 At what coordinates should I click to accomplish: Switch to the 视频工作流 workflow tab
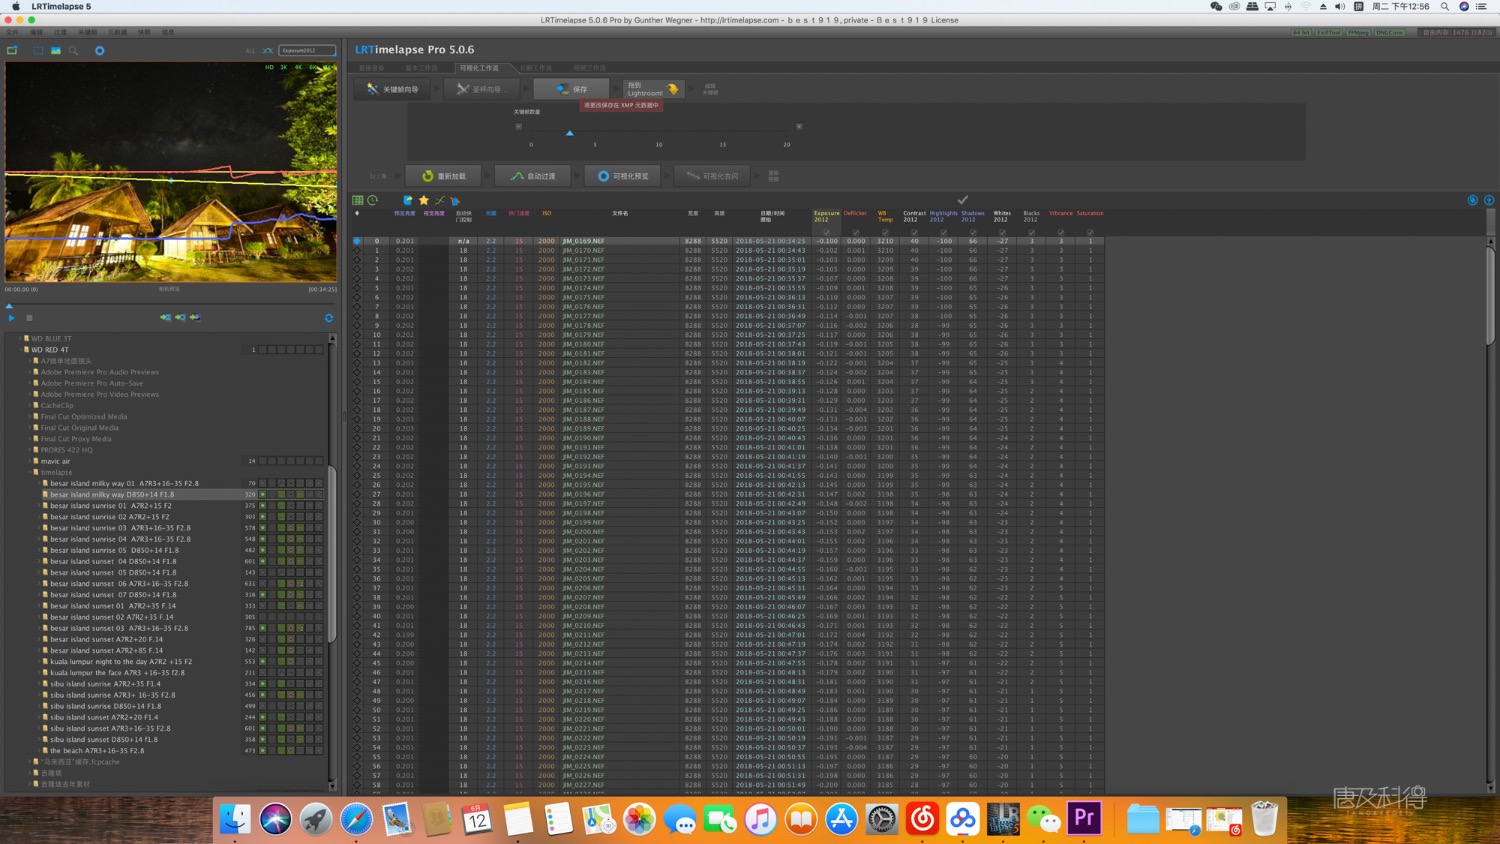[x=589, y=68]
